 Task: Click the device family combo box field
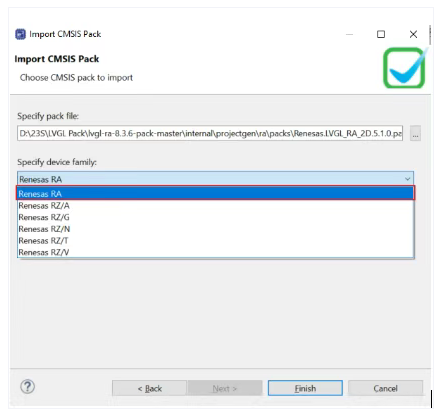coord(215,179)
